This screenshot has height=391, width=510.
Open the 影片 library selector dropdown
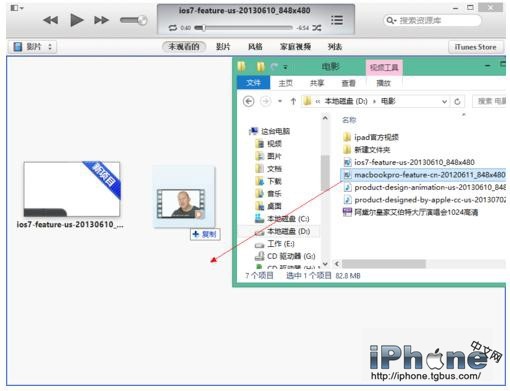pyautogui.click(x=32, y=47)
